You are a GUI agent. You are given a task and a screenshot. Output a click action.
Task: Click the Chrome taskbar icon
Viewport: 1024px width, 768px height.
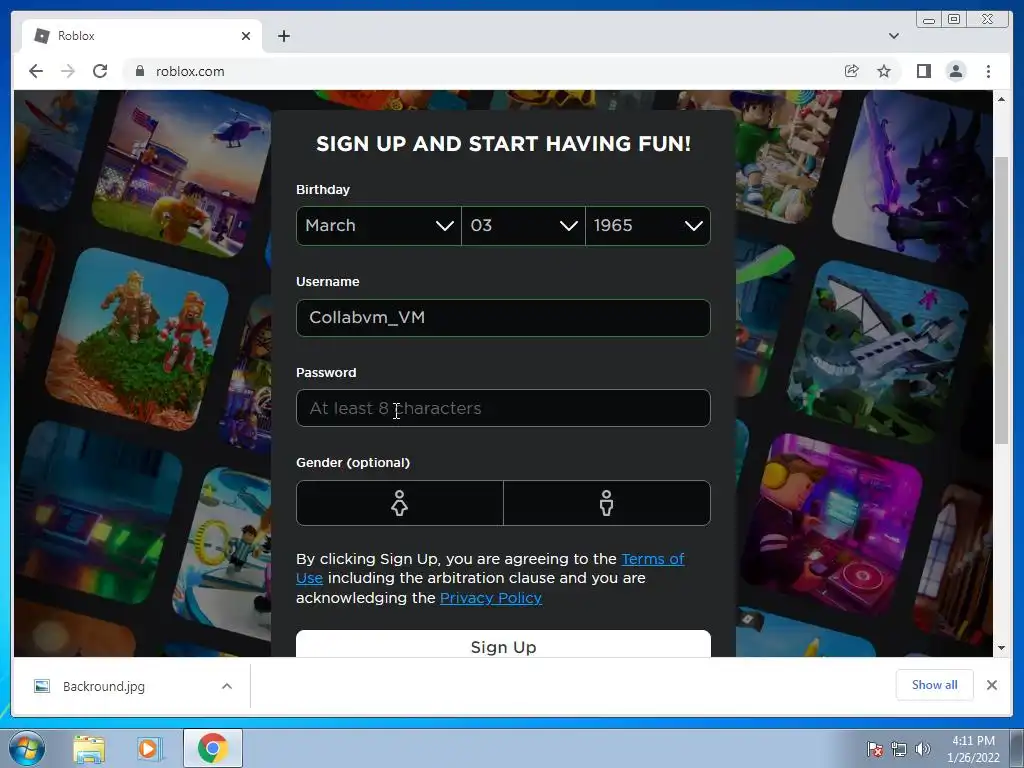[212, 748]
